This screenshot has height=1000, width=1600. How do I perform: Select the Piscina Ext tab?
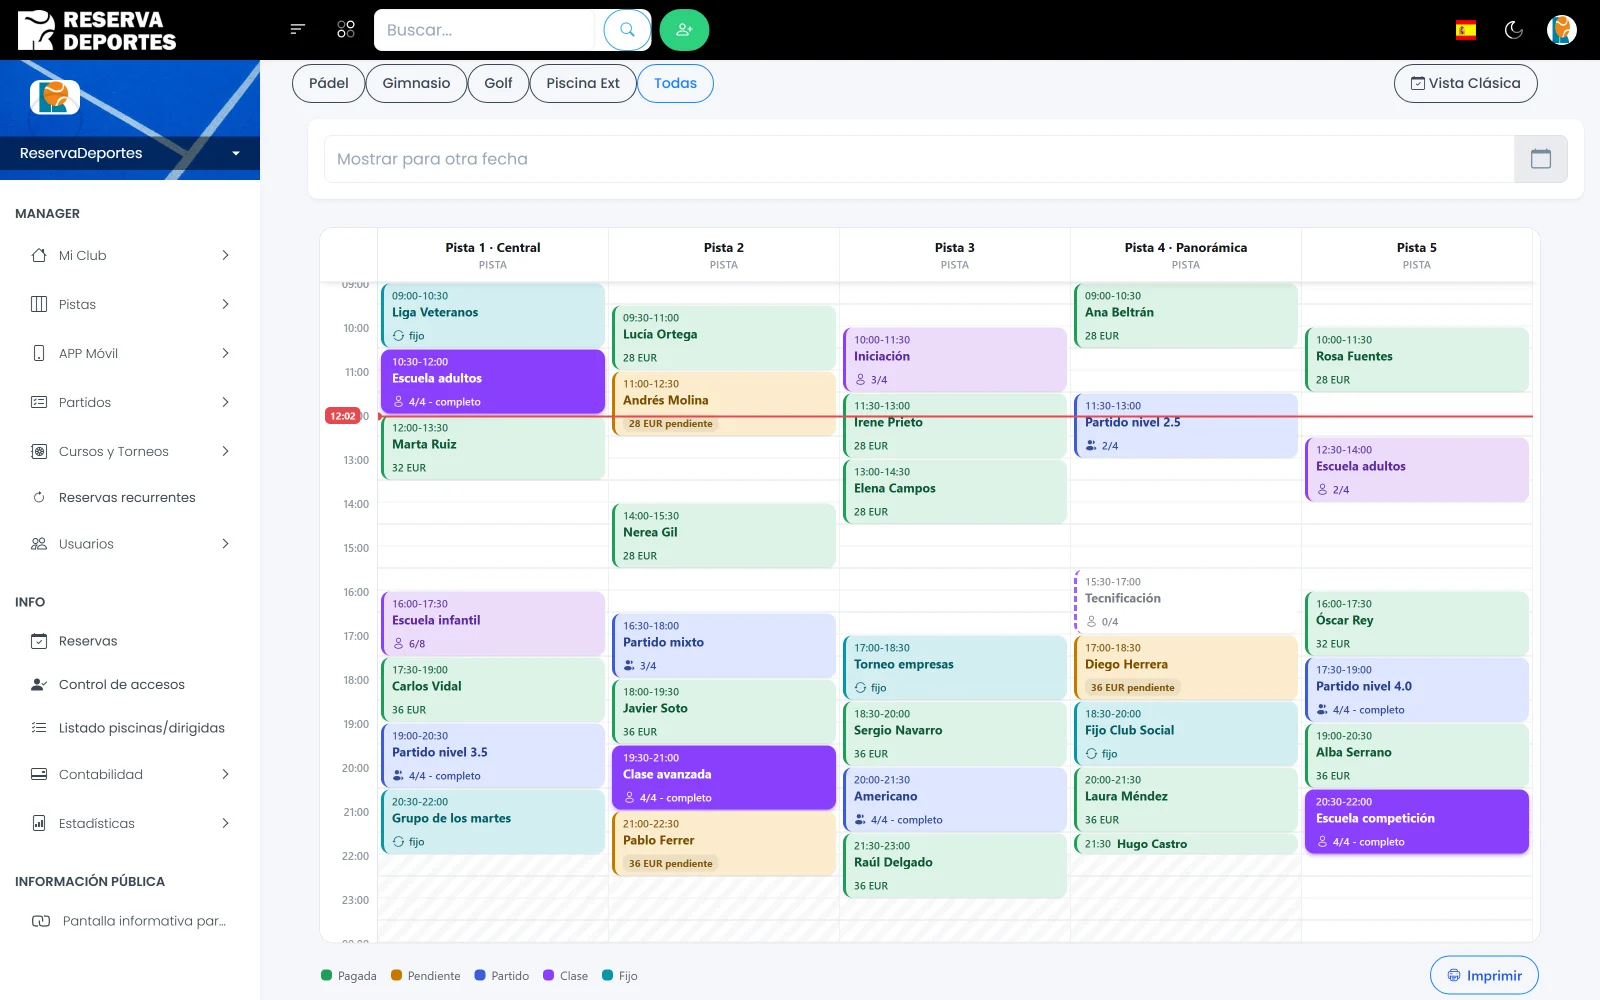click(583, 83)
